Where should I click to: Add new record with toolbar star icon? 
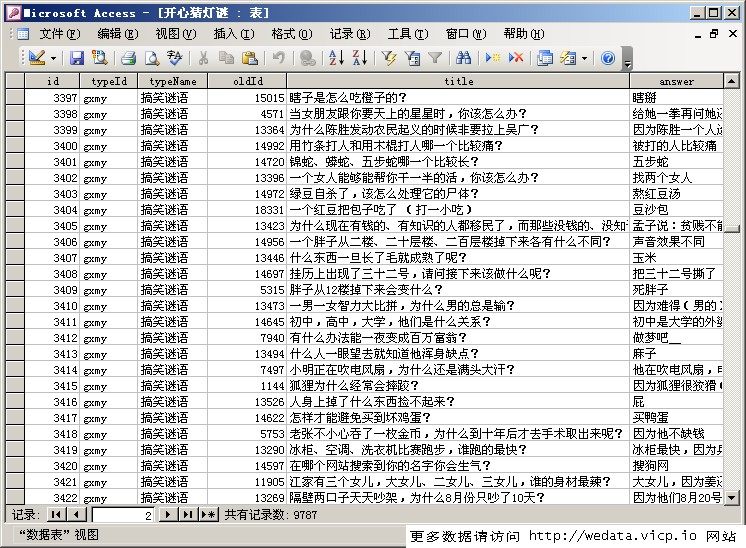click(492, 58)
